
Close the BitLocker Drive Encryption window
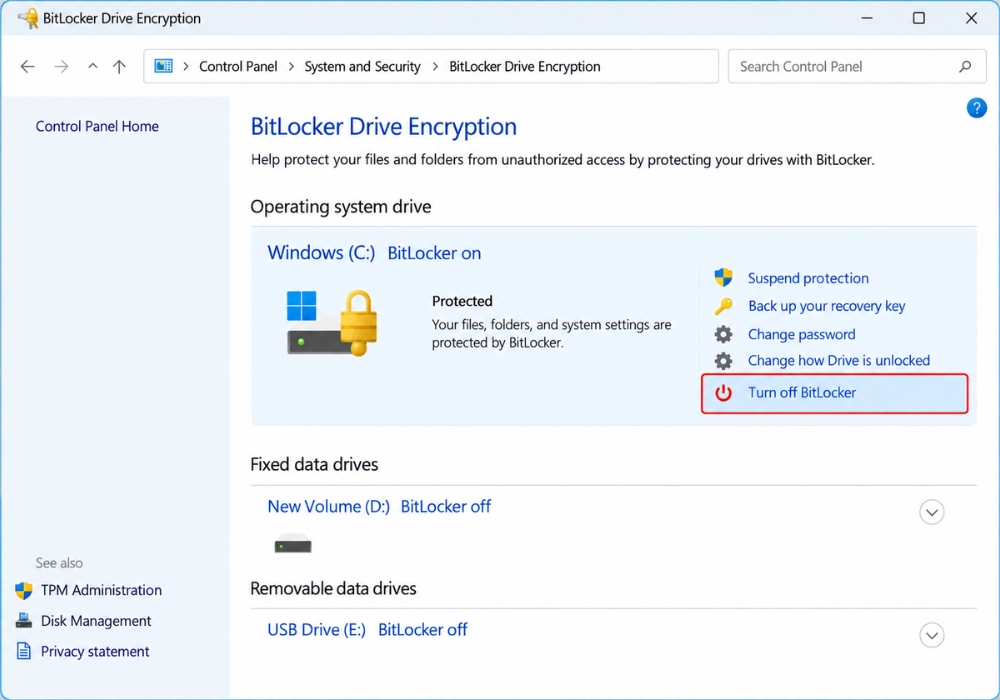971,18
